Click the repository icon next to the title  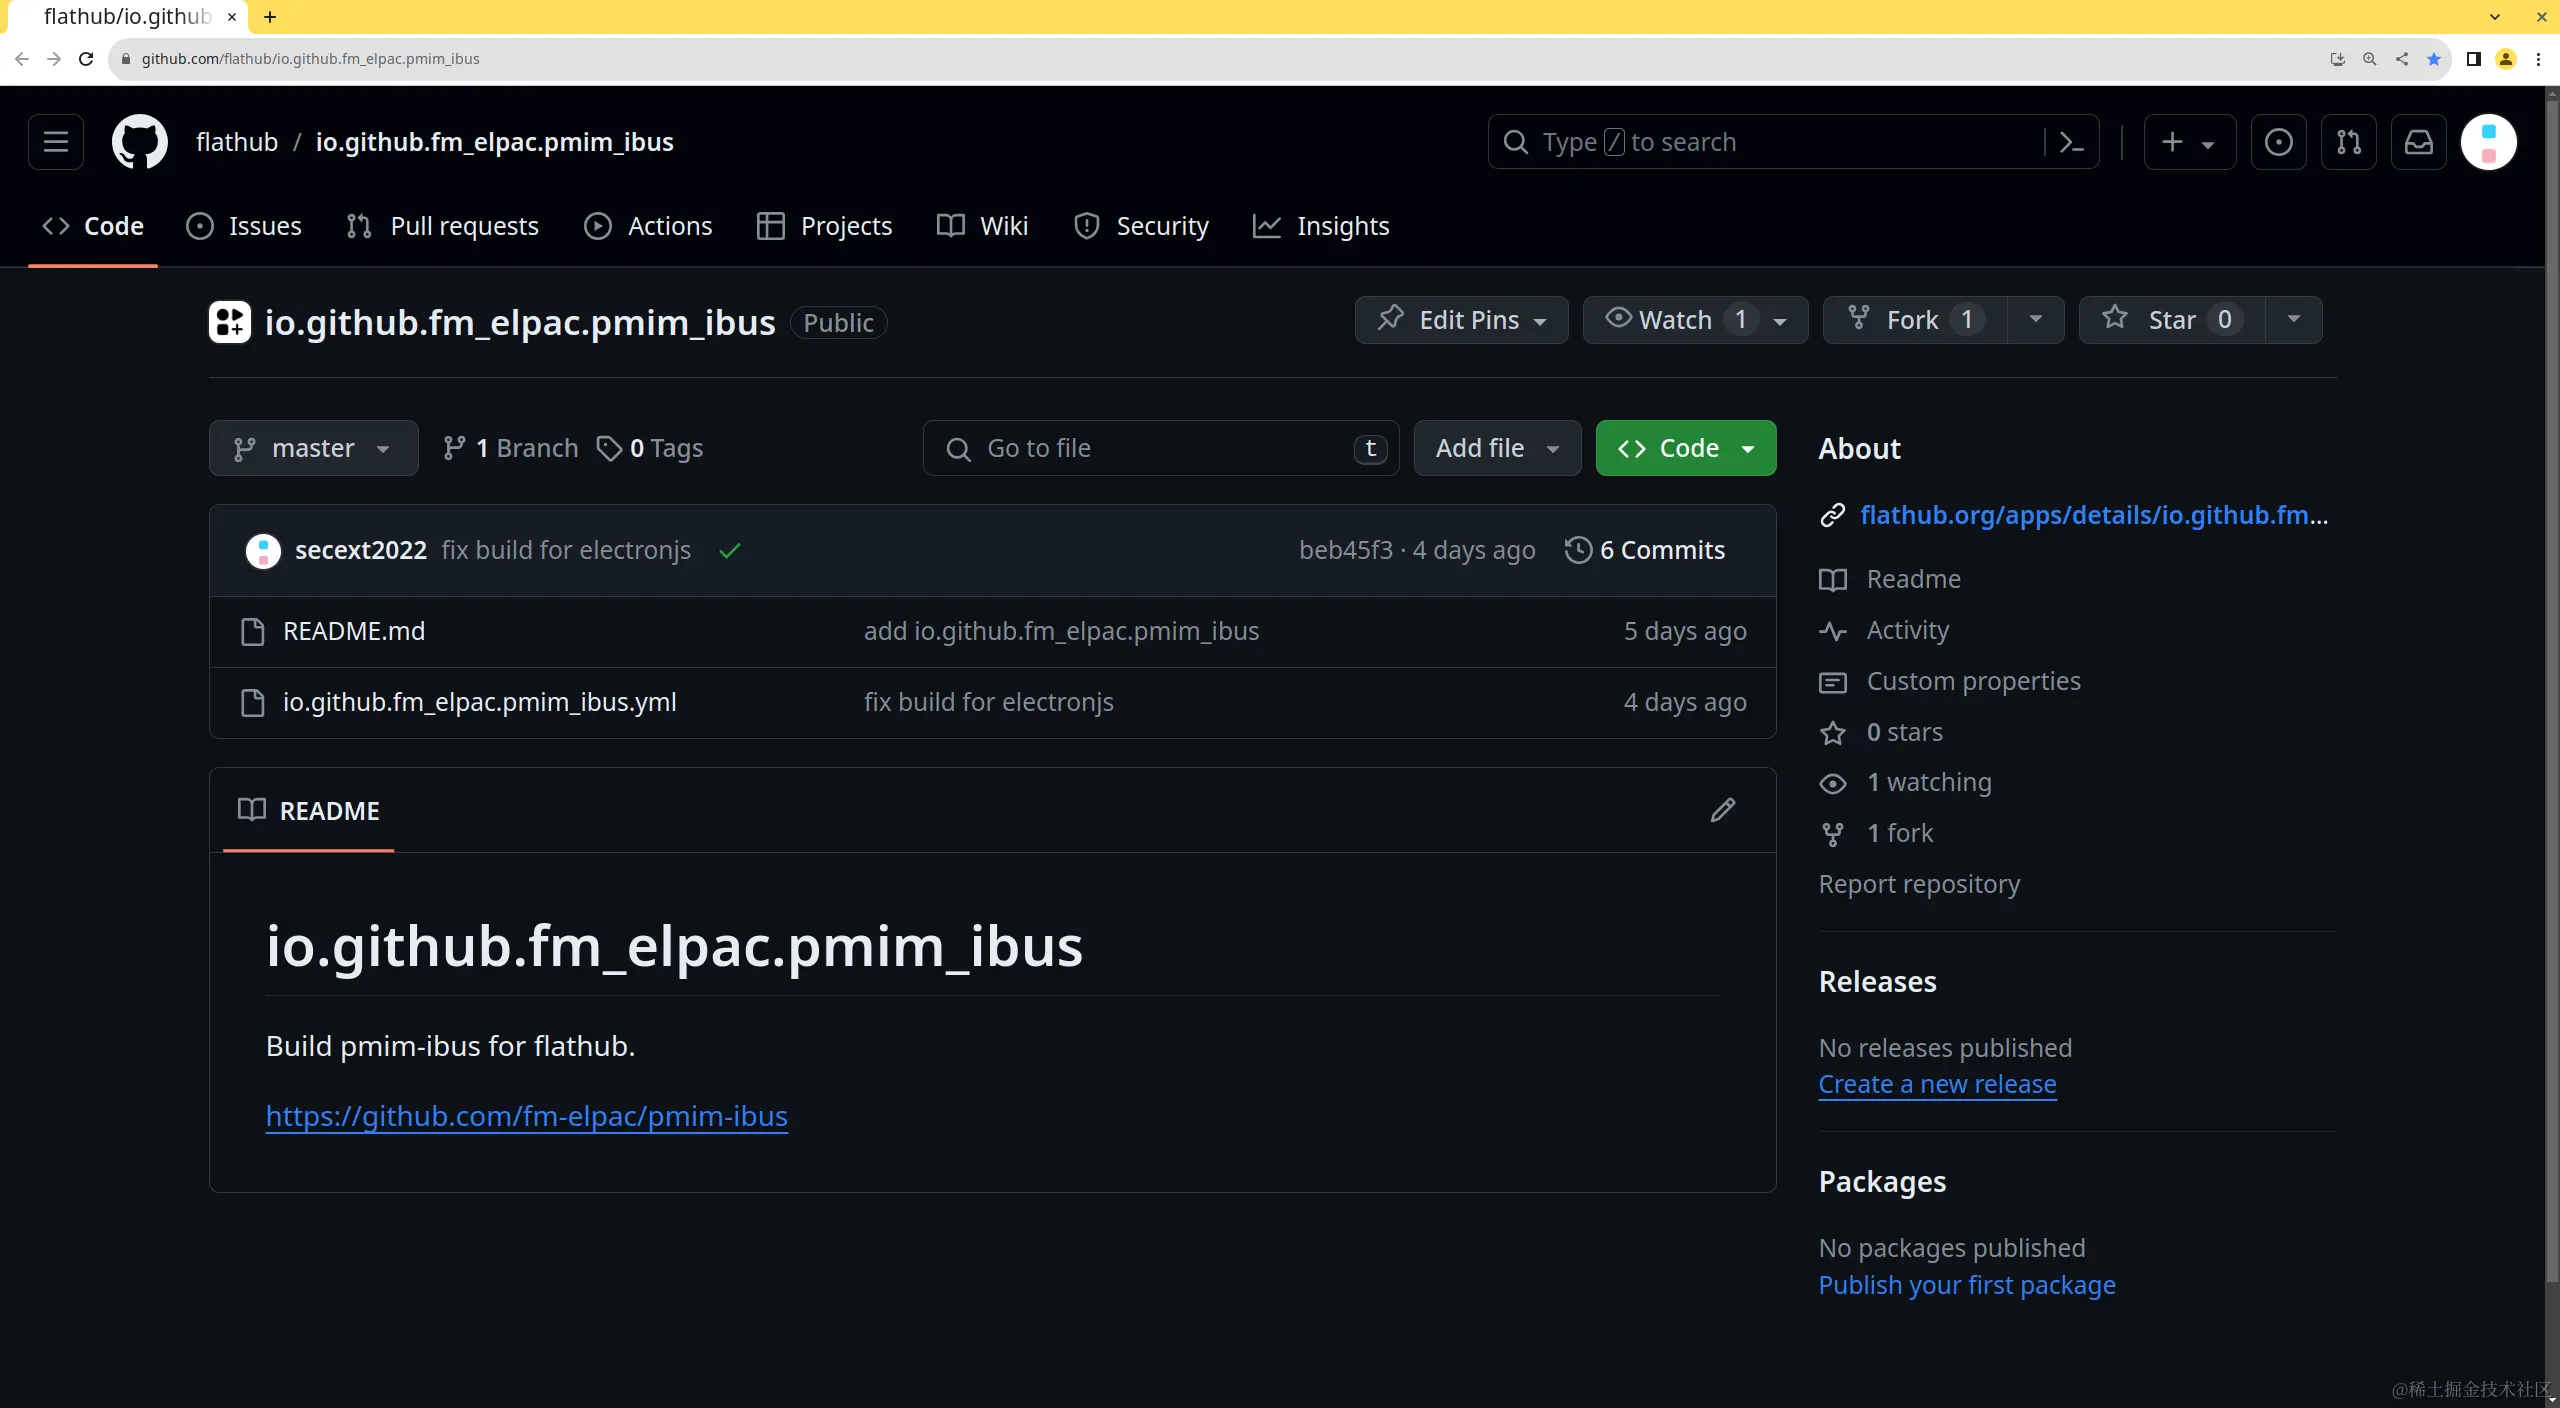point(230,322)
